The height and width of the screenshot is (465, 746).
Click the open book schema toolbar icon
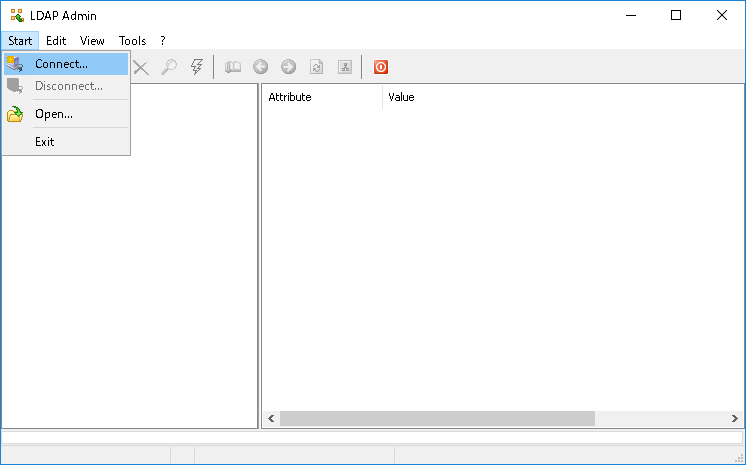[233, 67]
